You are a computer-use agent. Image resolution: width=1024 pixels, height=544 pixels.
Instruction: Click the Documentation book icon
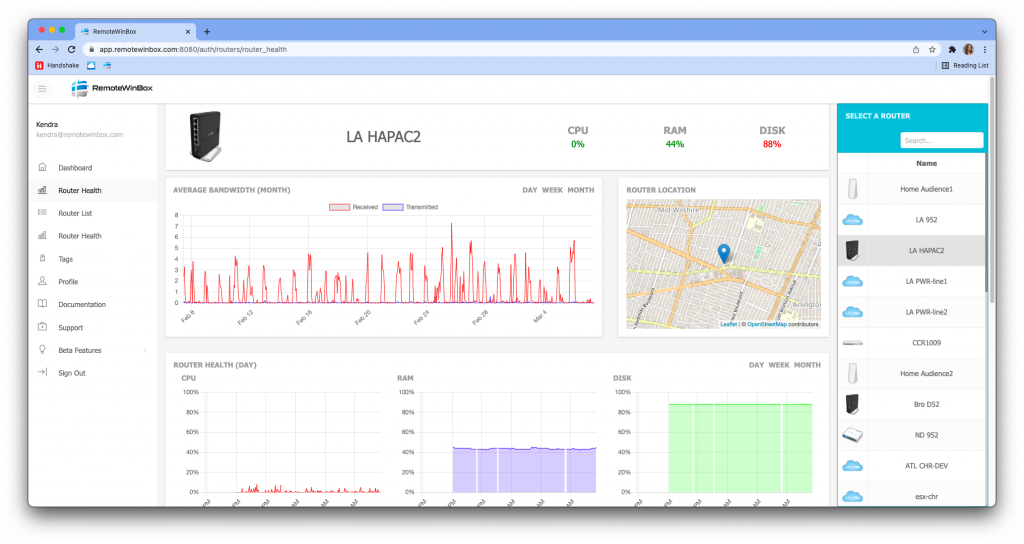tap(42, 304)
